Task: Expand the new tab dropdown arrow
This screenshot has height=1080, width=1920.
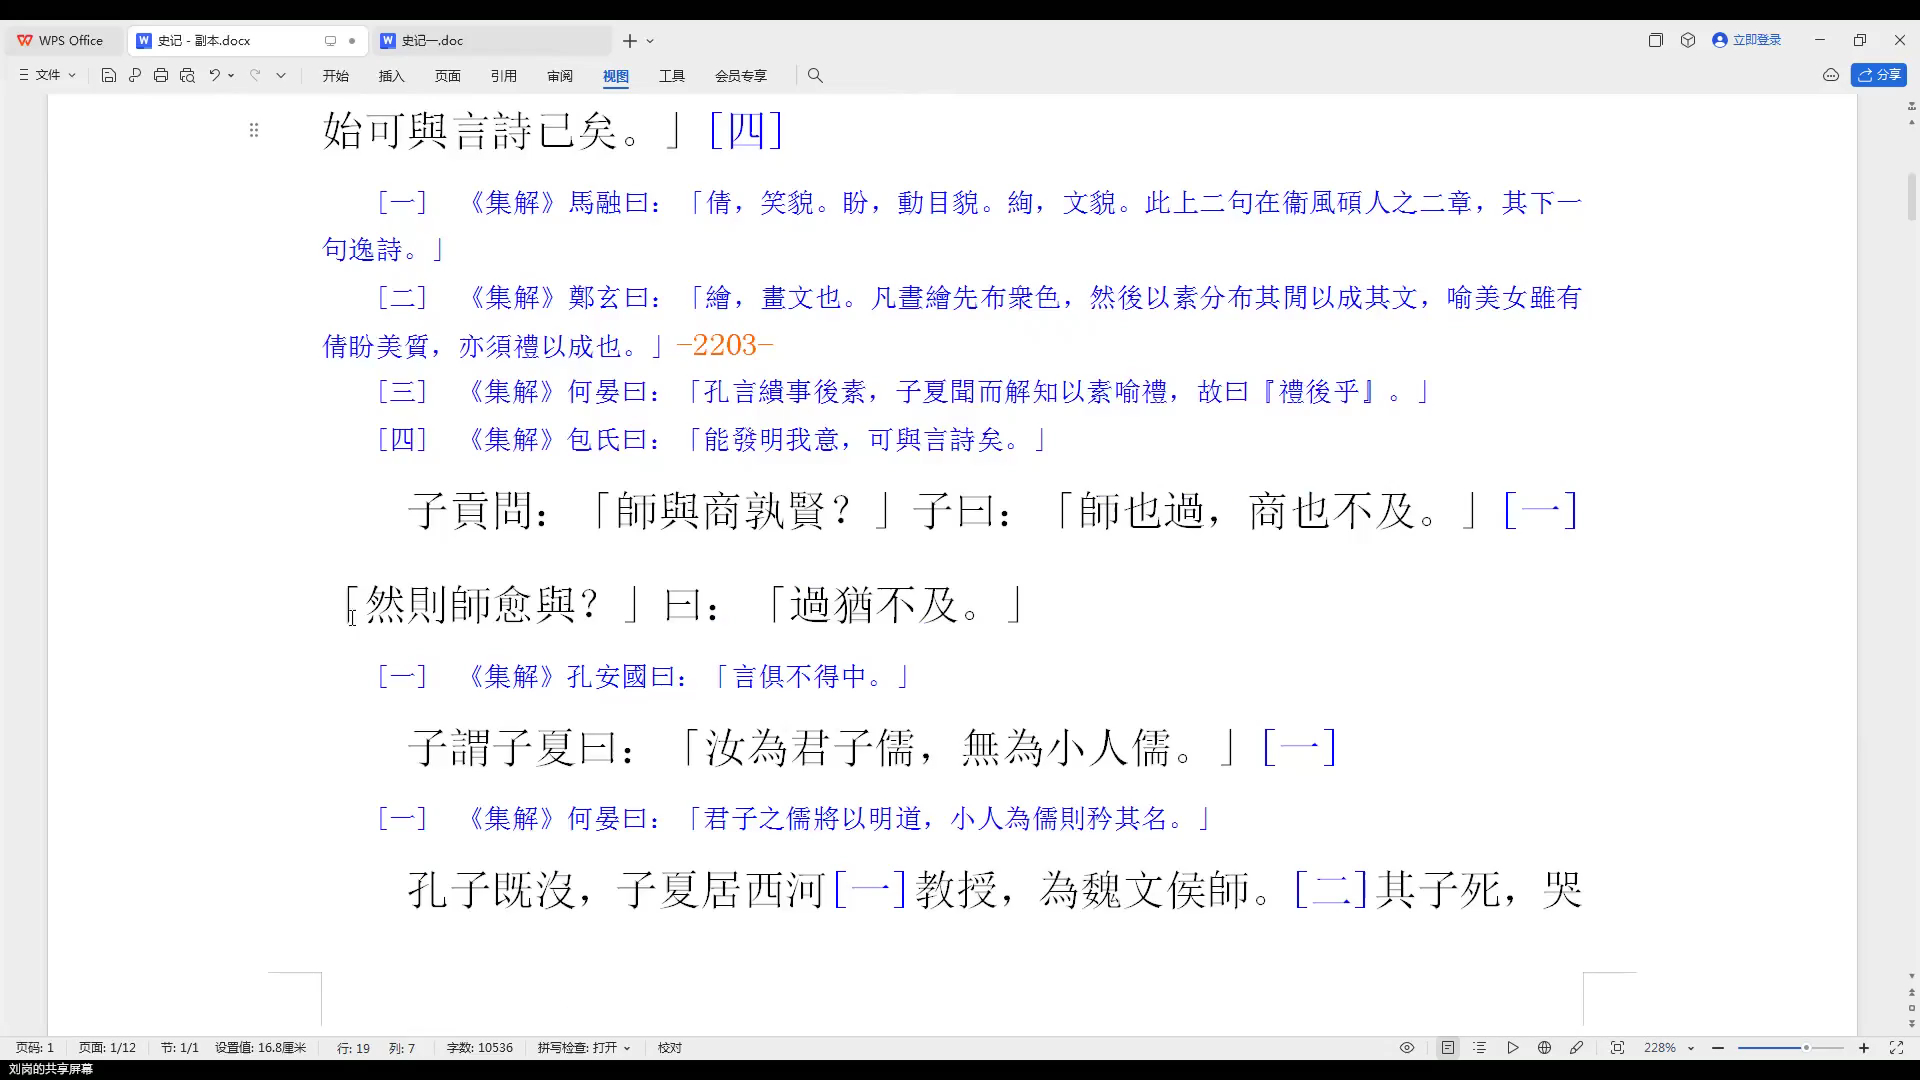Action: click(650, 41)
